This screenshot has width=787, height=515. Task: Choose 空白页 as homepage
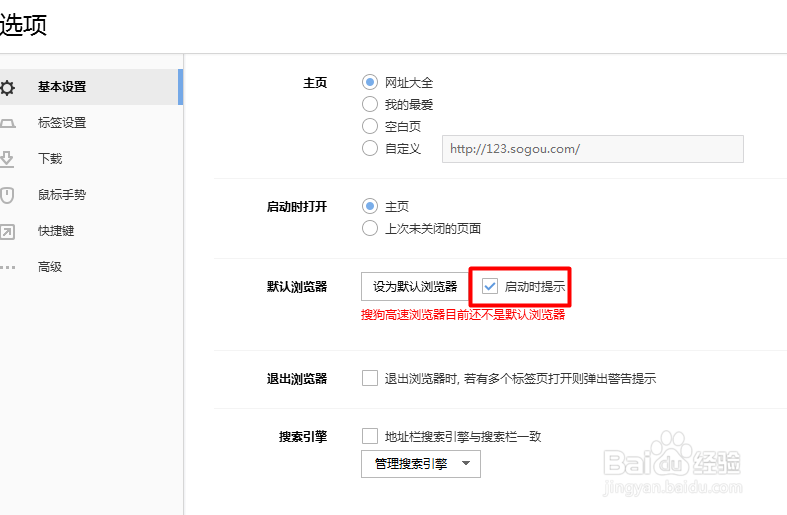[370, 126]
